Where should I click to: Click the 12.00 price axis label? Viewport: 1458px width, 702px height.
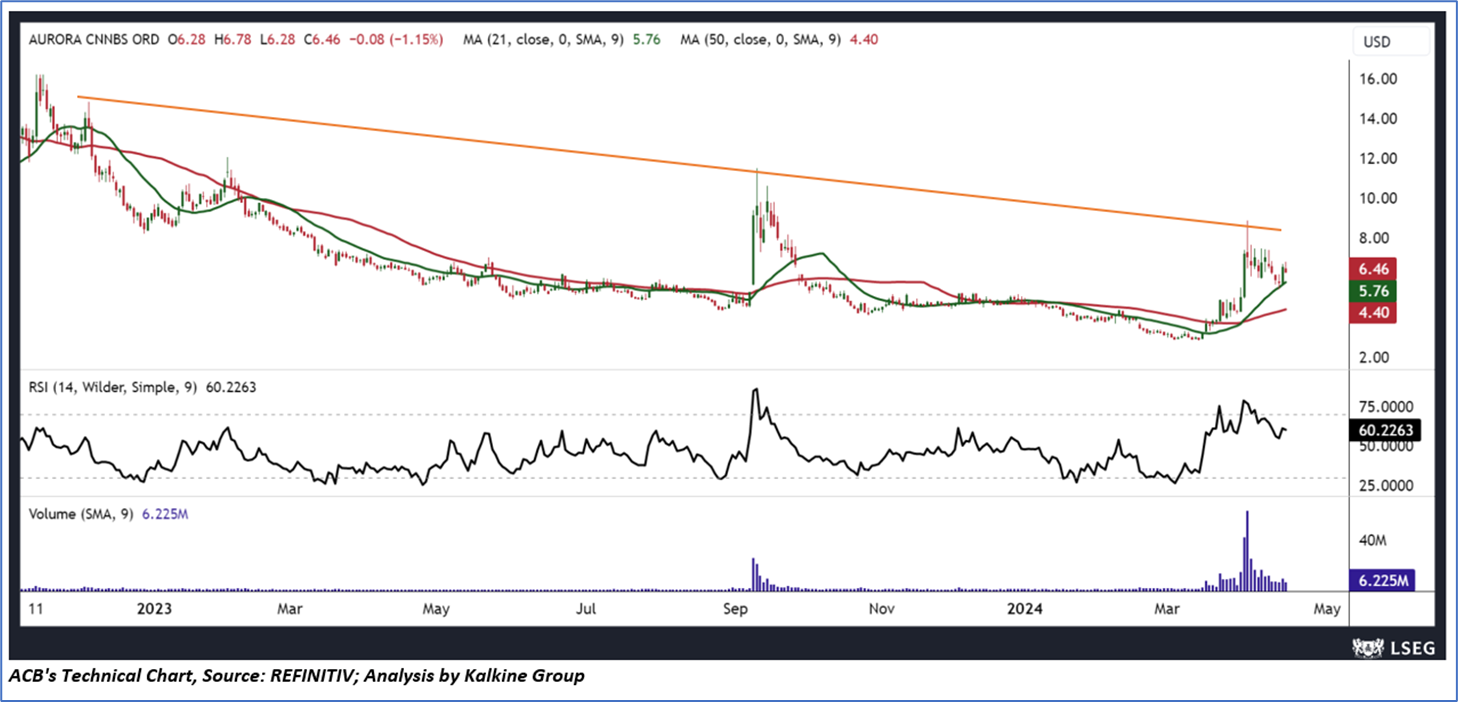click(1377, 159)
